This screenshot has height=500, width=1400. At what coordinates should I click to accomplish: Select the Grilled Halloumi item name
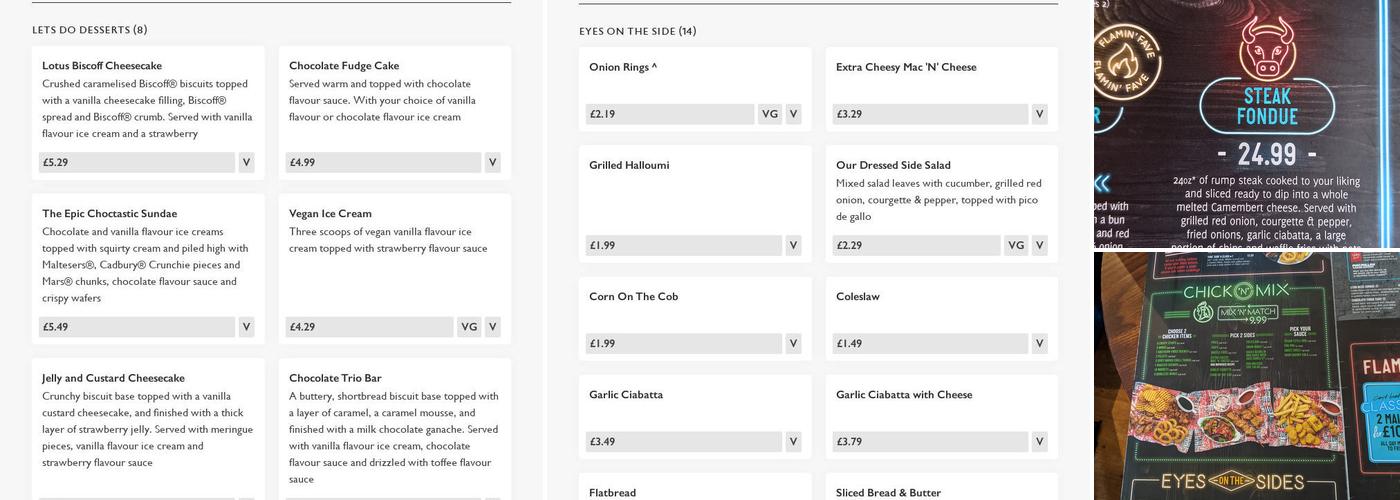pyautogui.click(x=629, y=165)
